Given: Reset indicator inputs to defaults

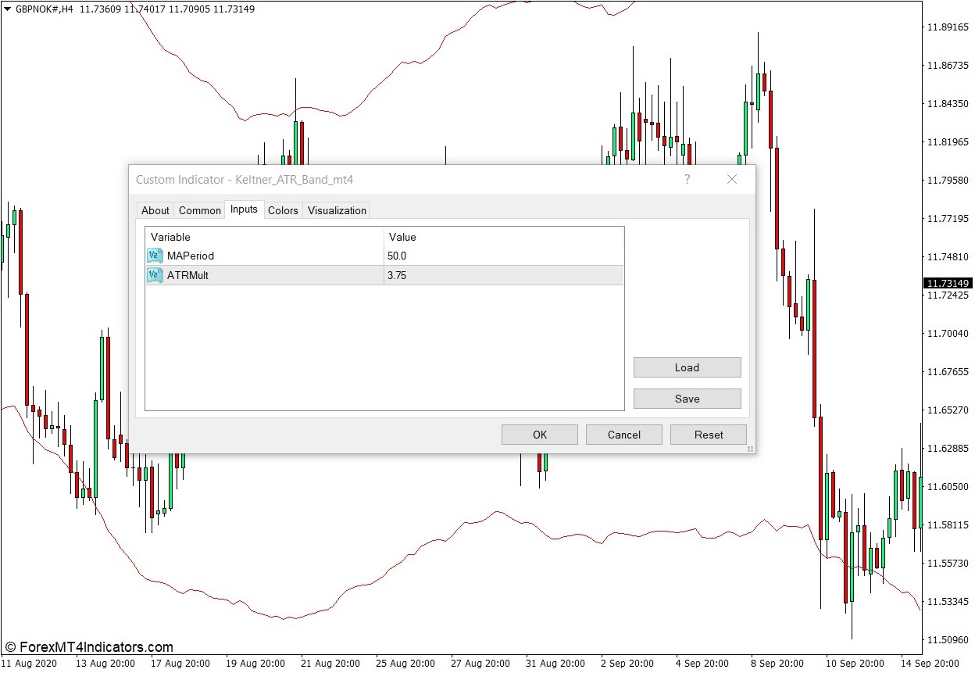Looking at the screenshot, I should pos(709,434).
